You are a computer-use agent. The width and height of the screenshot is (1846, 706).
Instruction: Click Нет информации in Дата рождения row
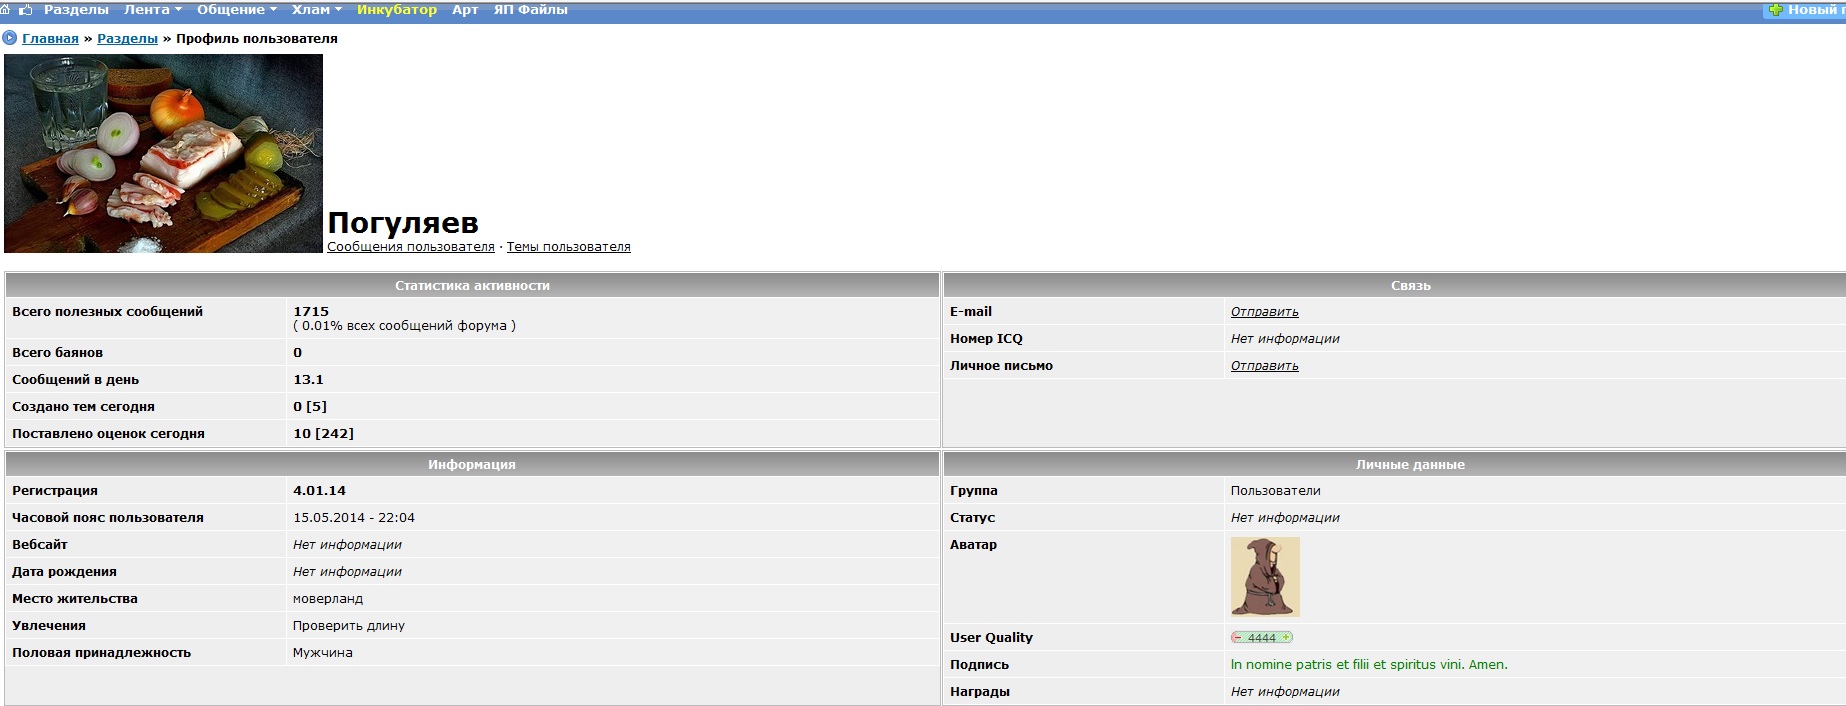347,572
